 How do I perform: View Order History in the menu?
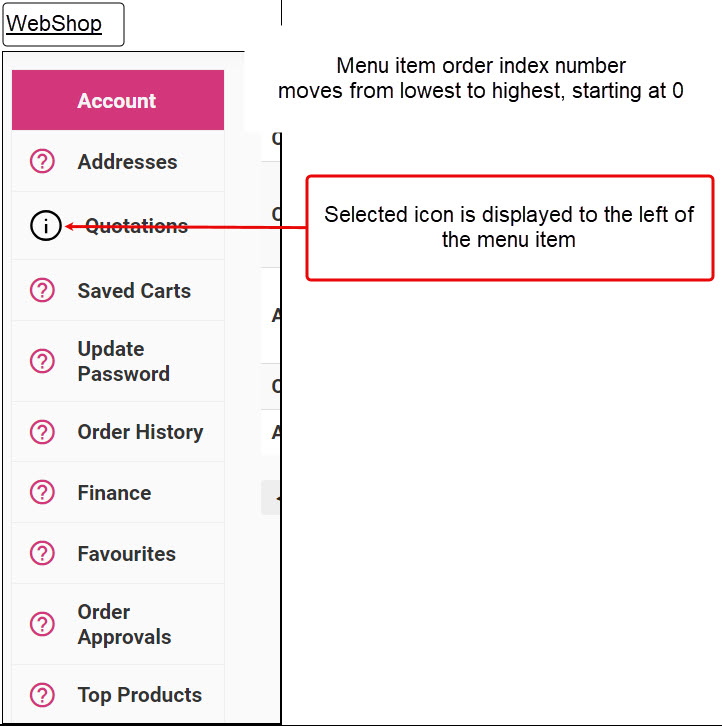coord(140,432)
